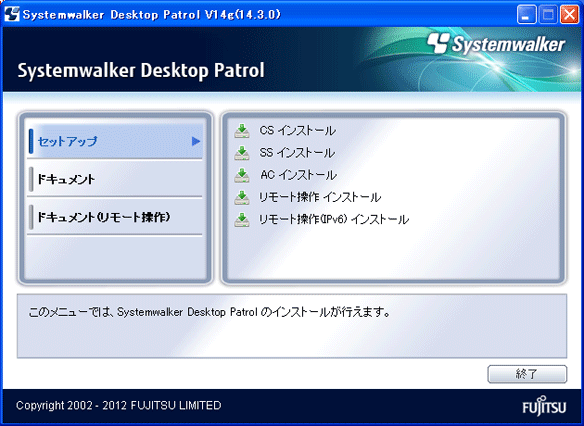
Task: Launch リモート操作 インストール
Action: (x=320, y=197)
